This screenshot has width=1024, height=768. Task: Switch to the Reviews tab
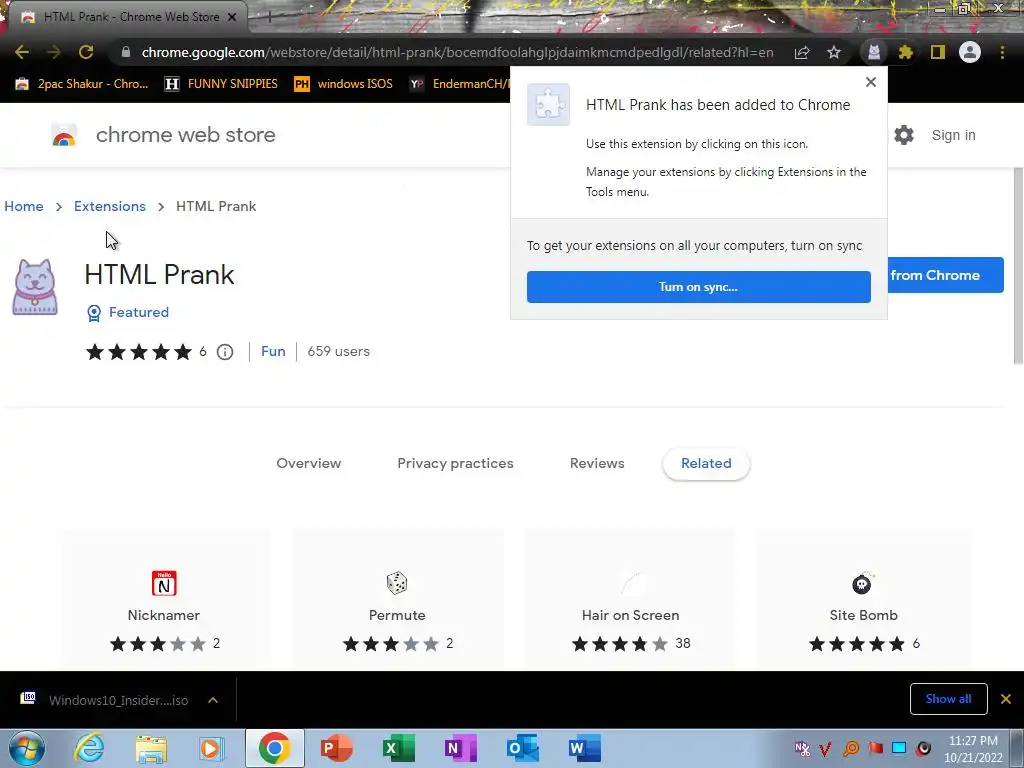click(x=597, y=464)
